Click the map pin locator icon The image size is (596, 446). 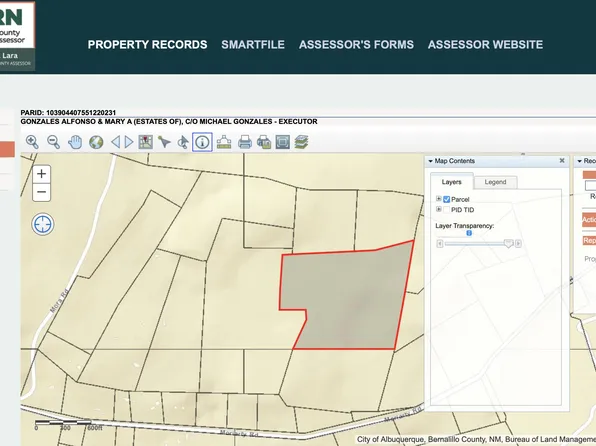point(146,142)
